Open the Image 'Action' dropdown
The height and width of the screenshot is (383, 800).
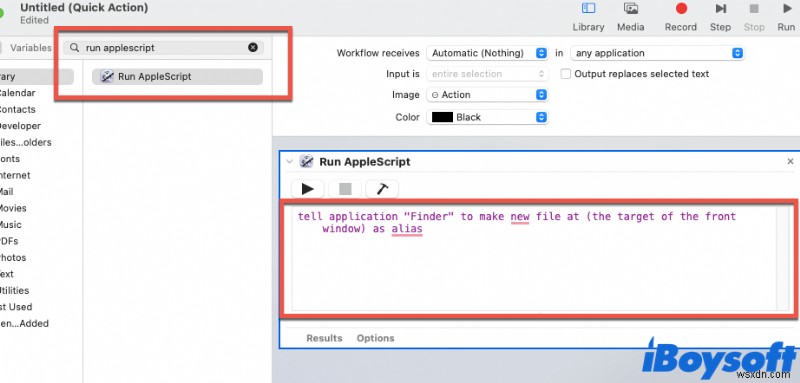pos(487,95)
